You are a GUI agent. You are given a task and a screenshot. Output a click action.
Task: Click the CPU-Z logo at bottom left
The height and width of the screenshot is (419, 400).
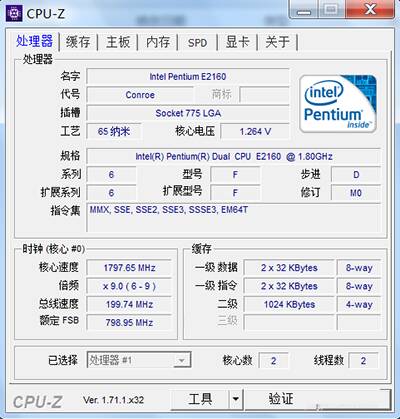point(37,401)
